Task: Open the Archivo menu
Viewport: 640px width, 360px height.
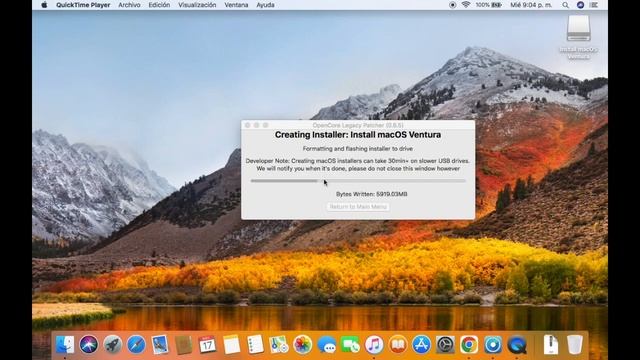Action: pos(129,5)
